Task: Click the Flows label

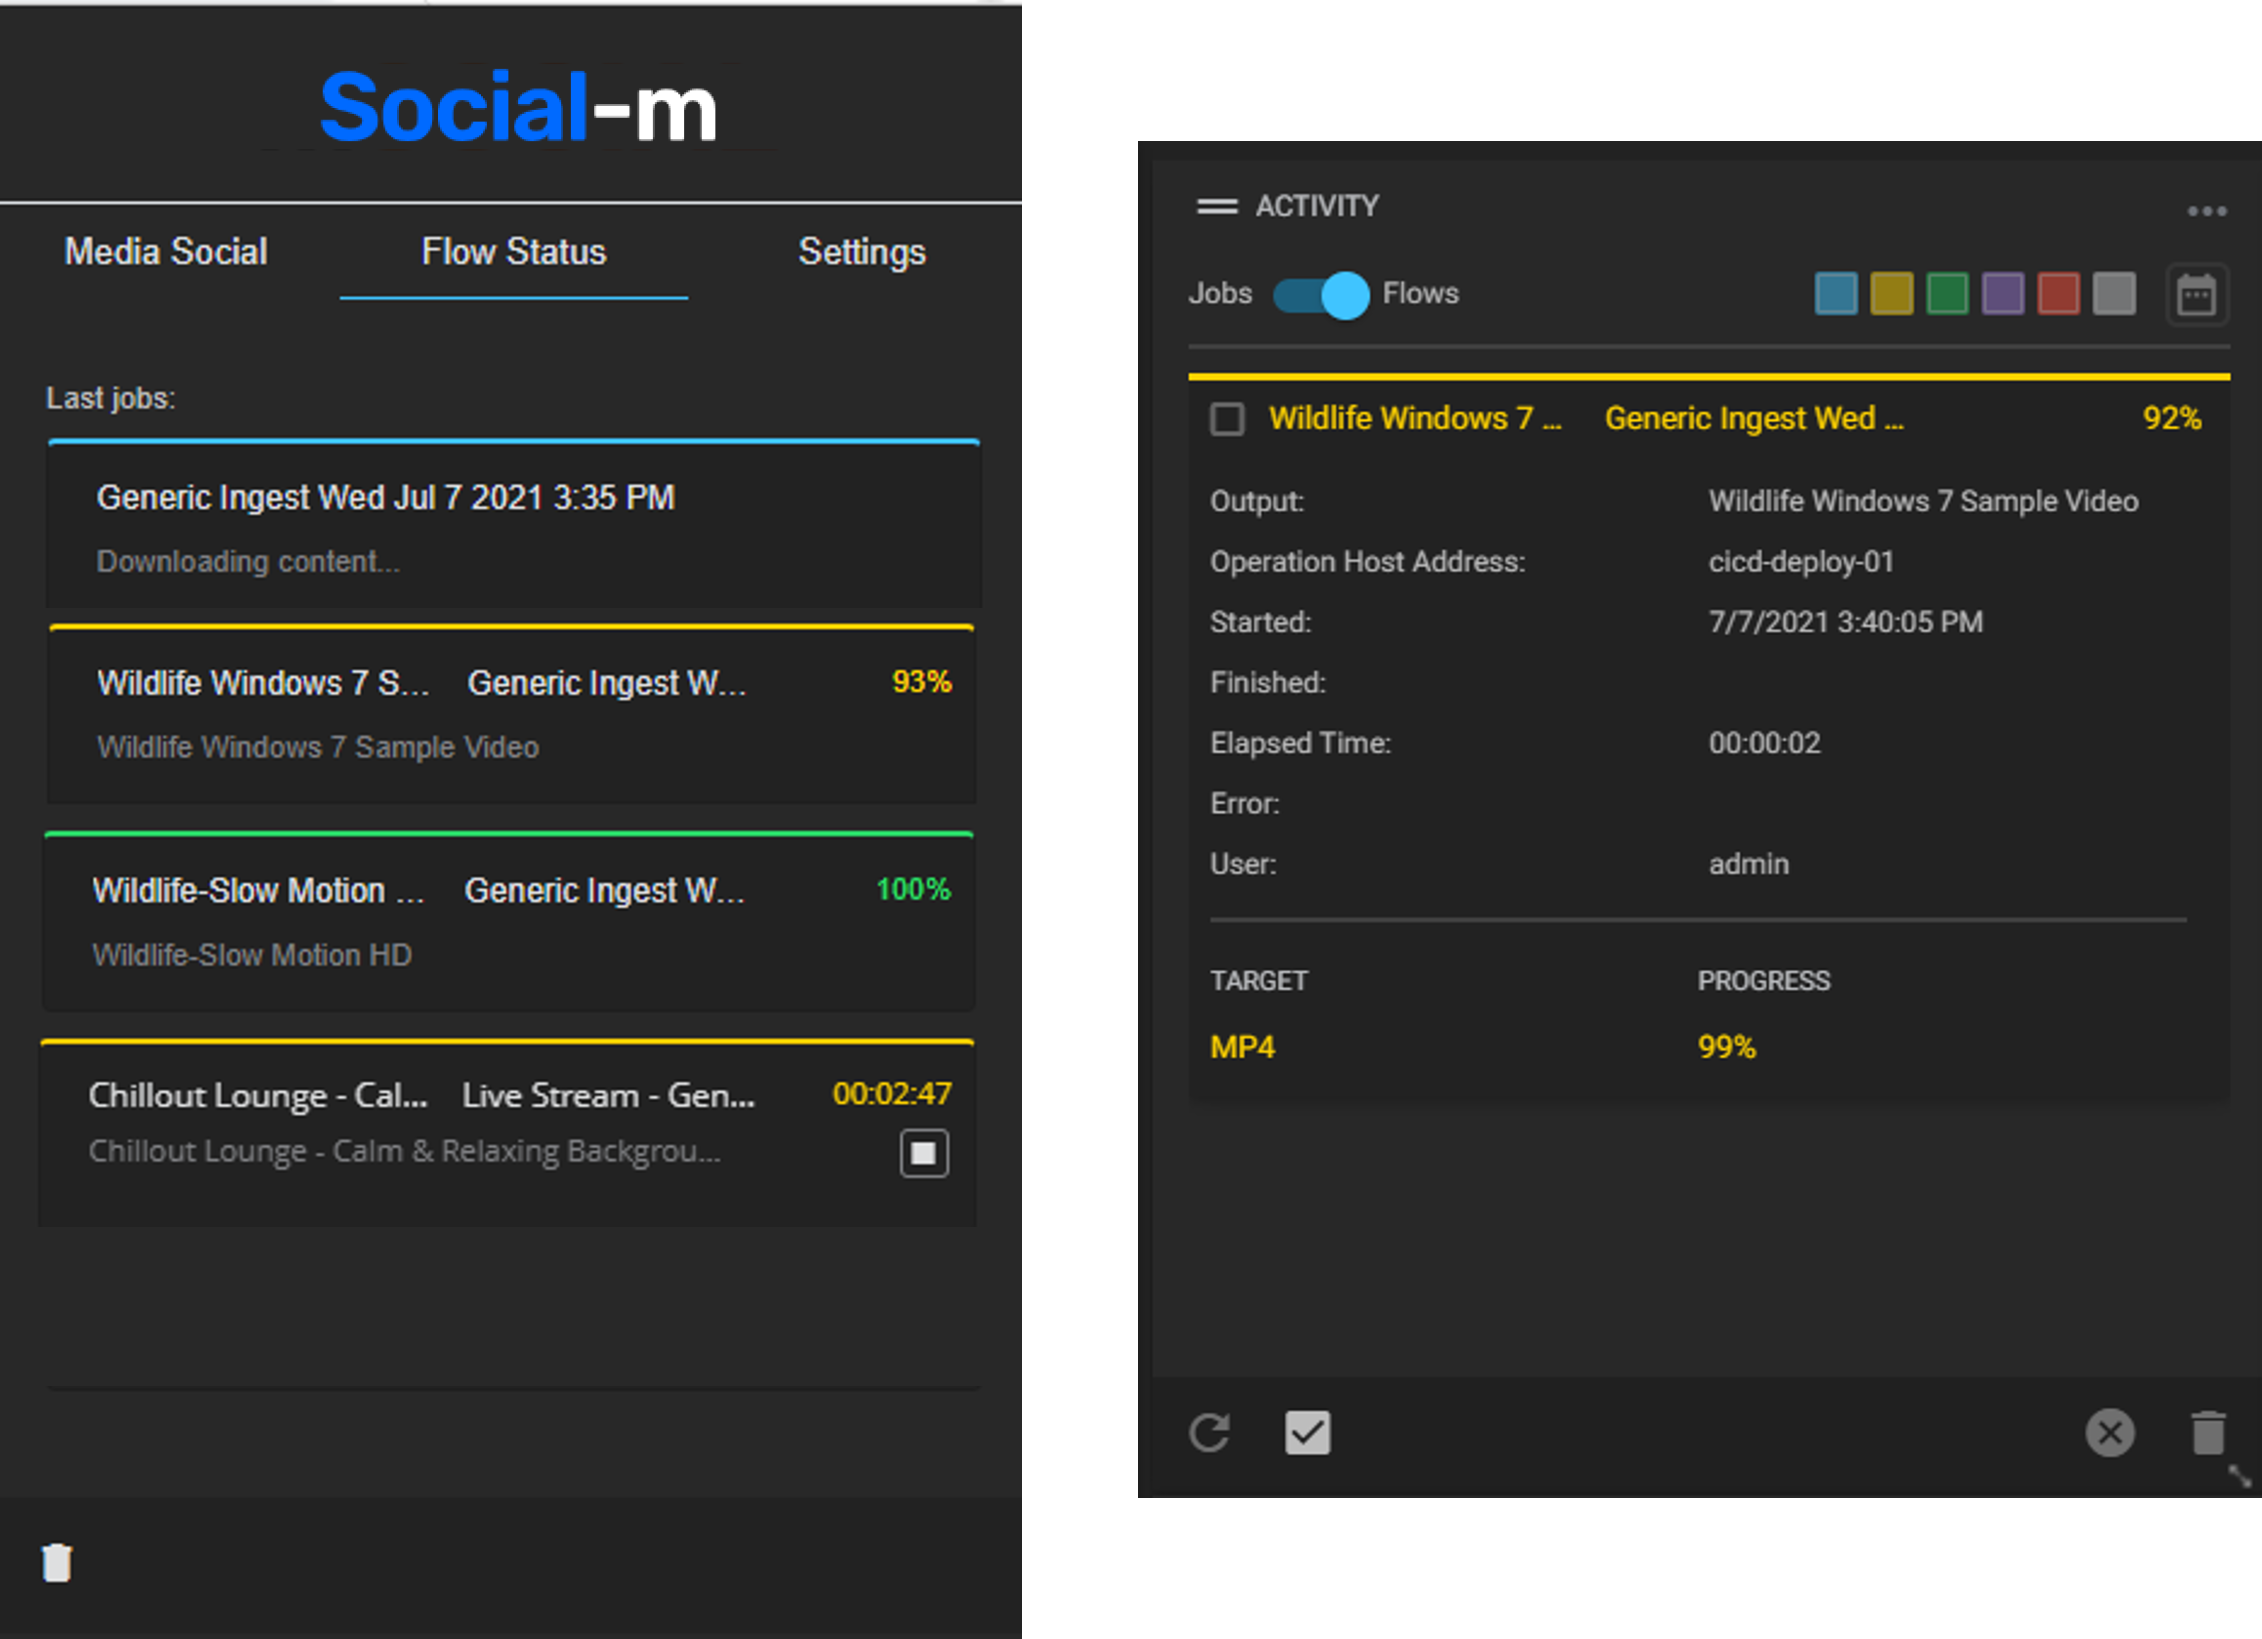Action: tap(1420, 293)
